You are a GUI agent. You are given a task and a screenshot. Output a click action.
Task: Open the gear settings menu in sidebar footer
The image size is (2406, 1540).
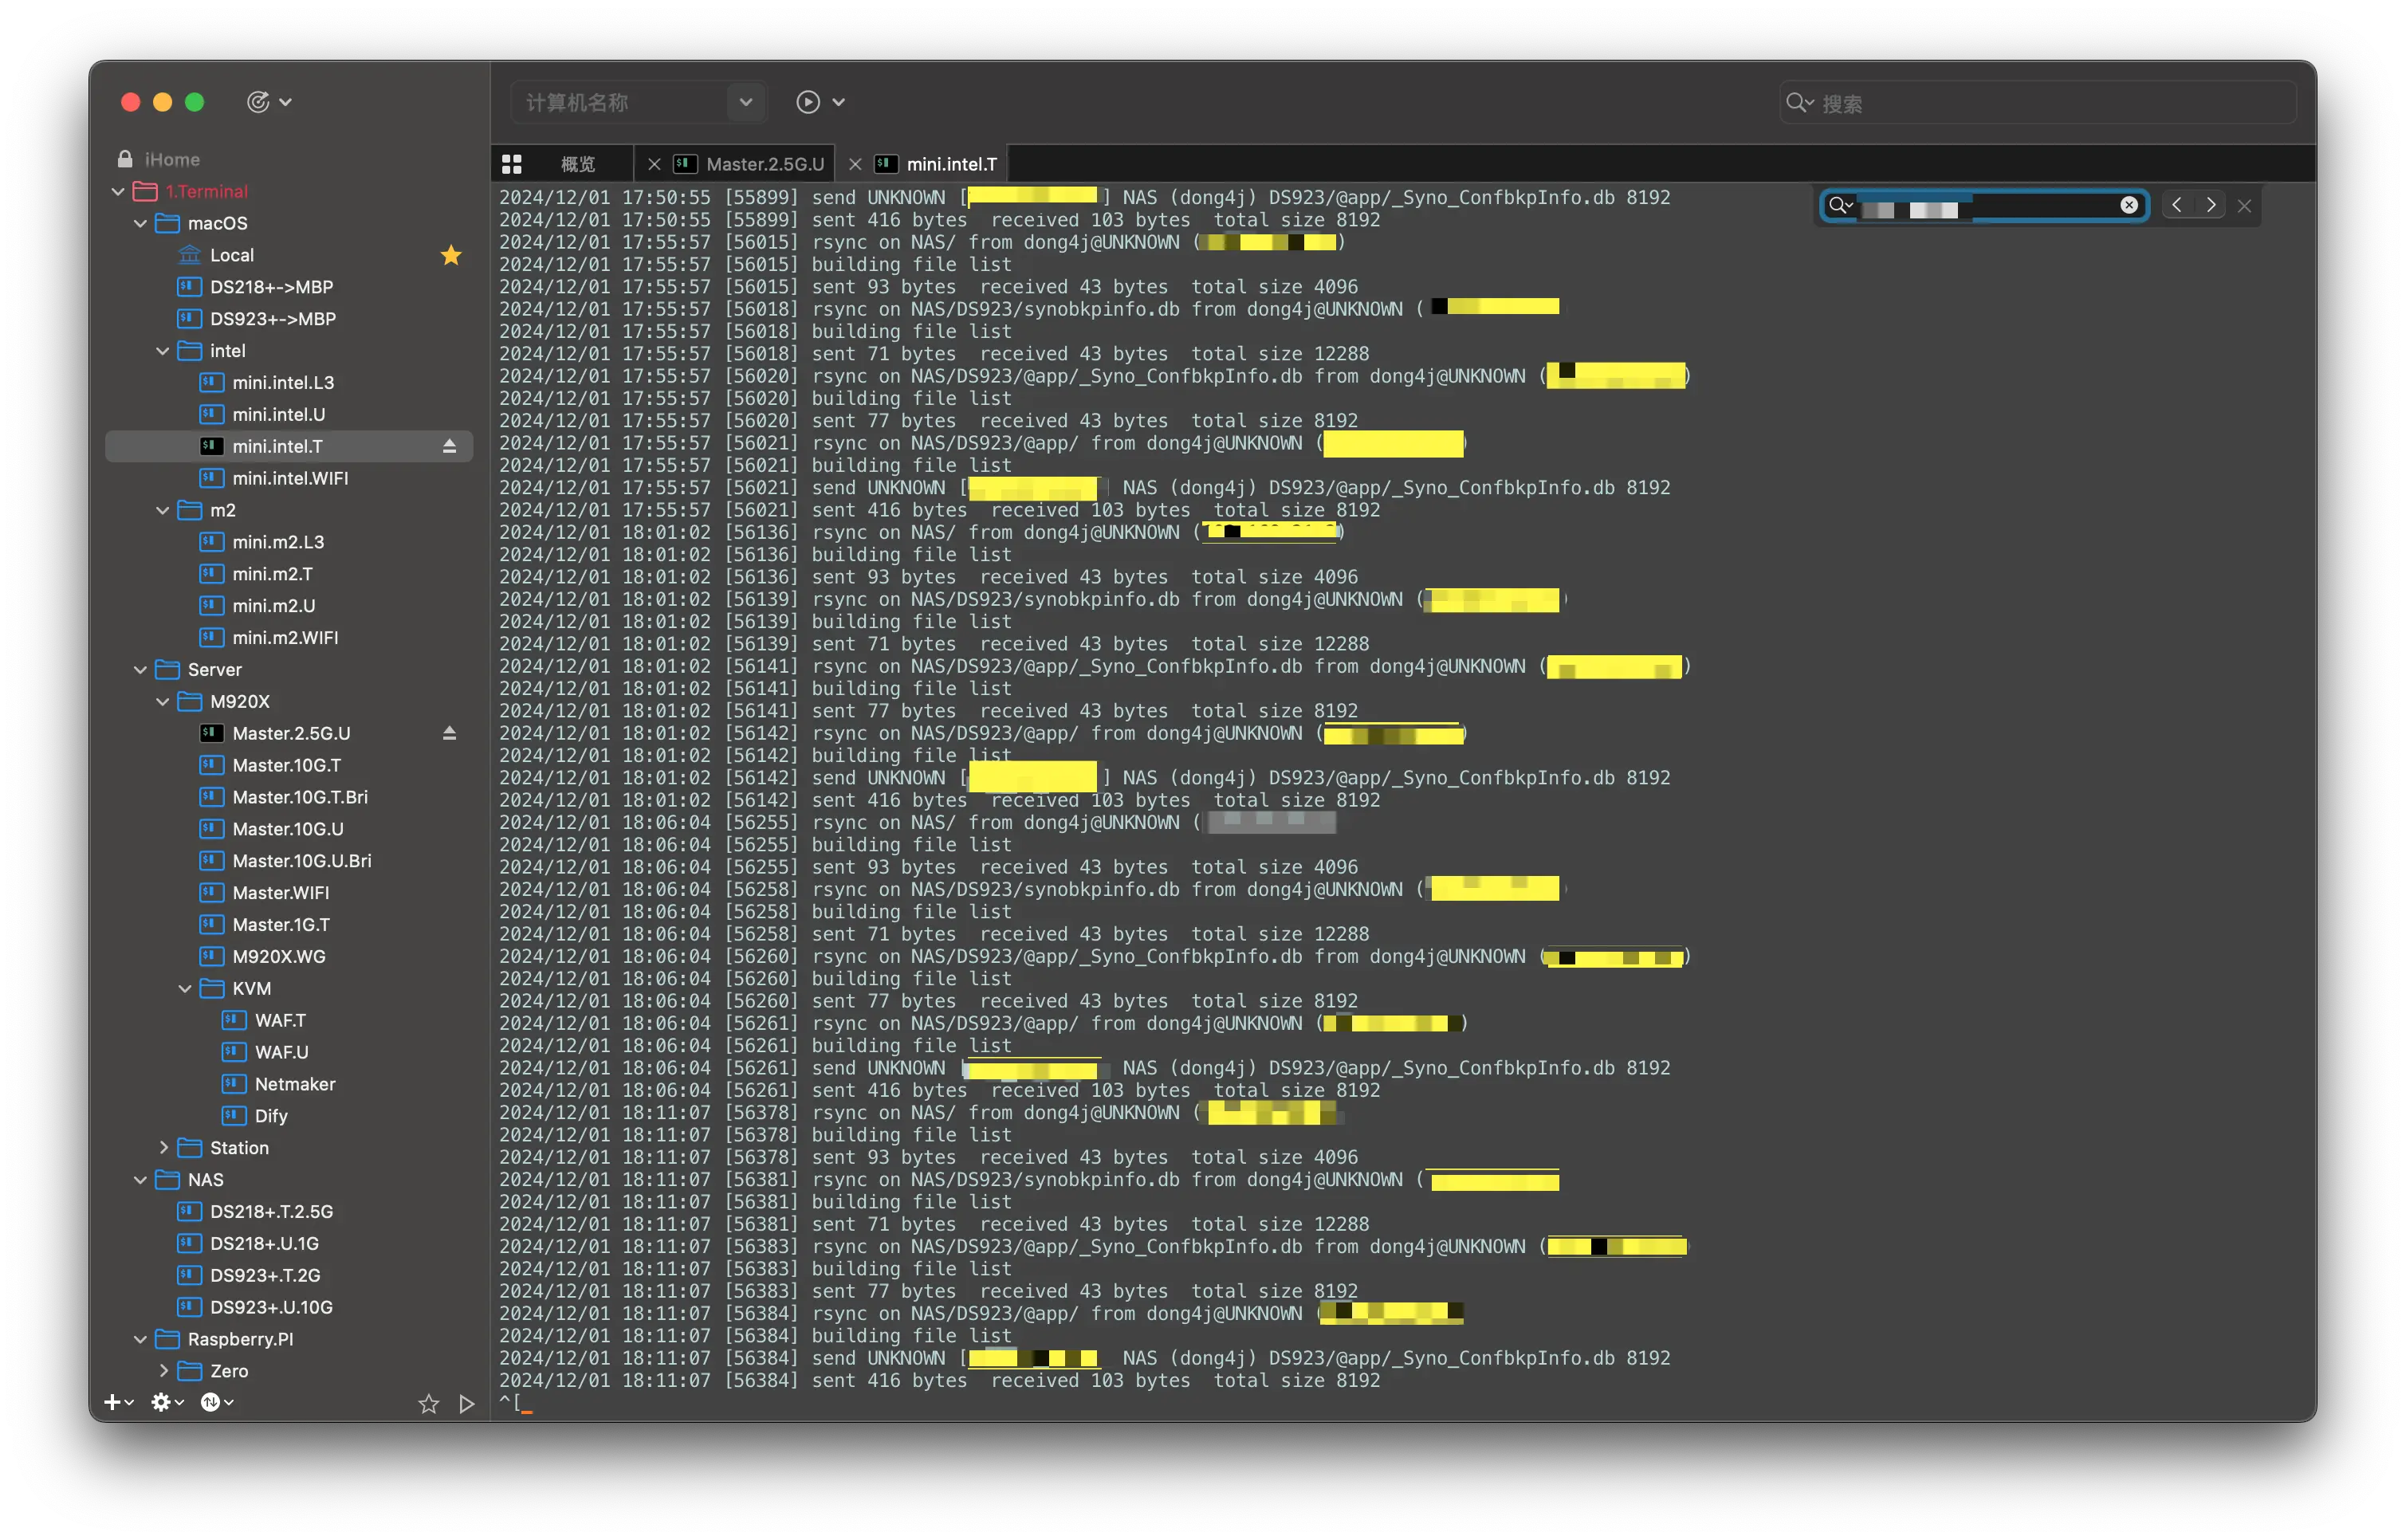[x=161, y=1402]
